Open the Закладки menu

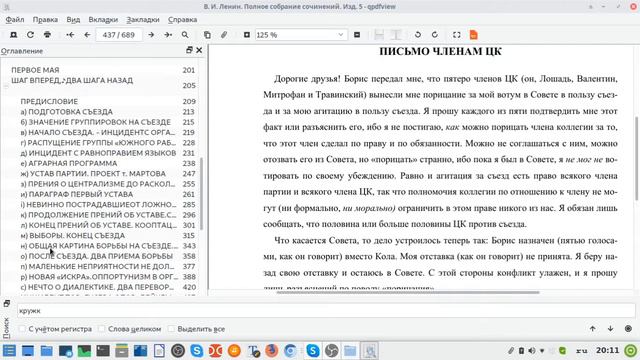click(x=143, y=20)
